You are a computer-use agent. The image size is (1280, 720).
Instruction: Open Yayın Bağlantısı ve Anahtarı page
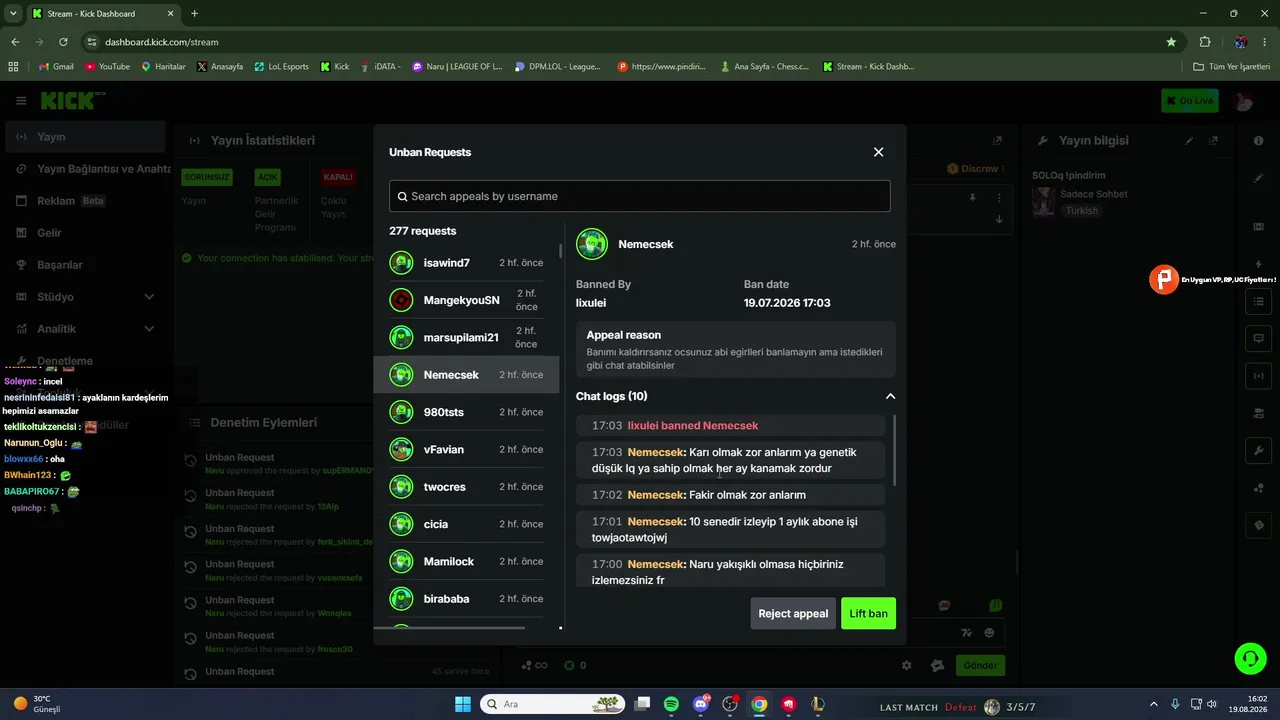pyautogui.click(x=89, y=169)
